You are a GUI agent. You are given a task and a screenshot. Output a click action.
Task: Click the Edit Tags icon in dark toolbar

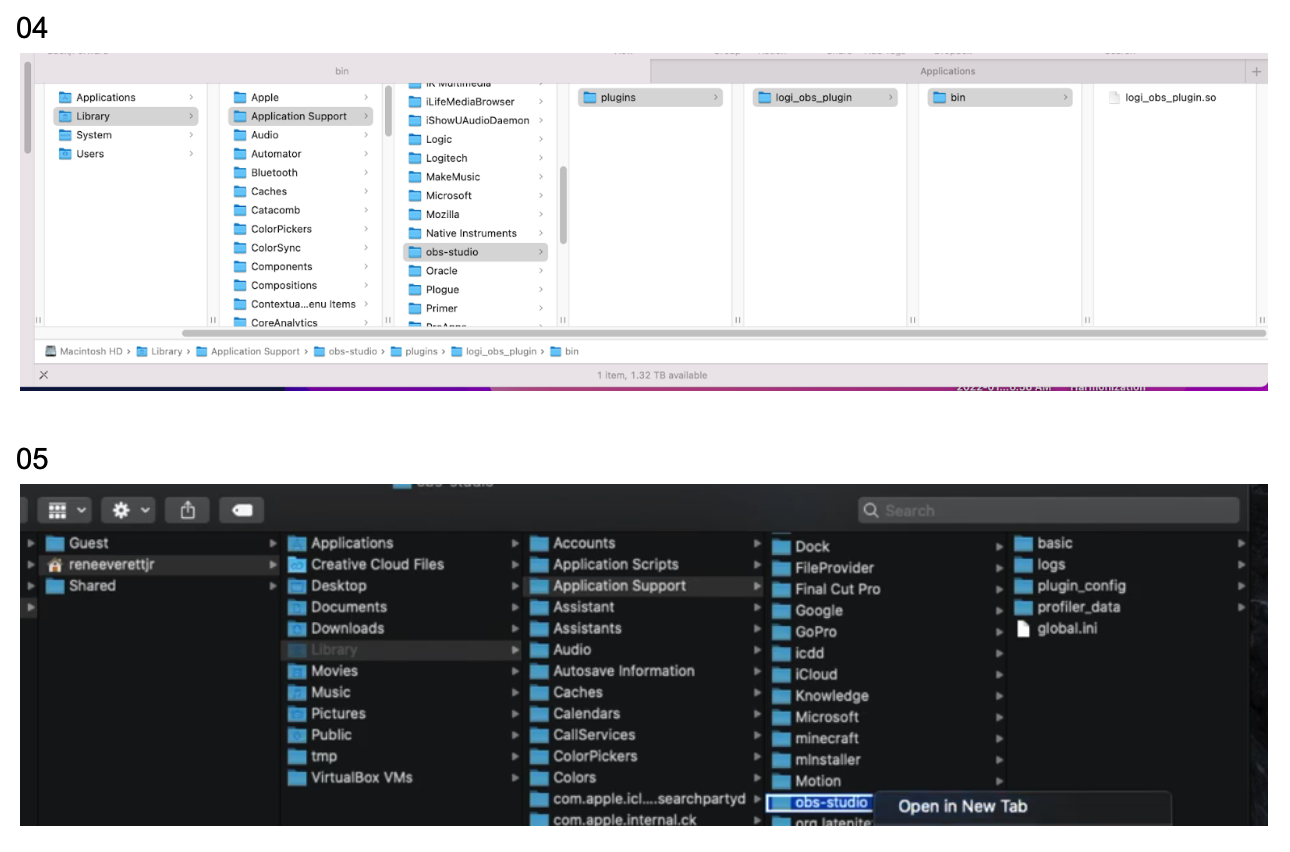tap(243, 510)
